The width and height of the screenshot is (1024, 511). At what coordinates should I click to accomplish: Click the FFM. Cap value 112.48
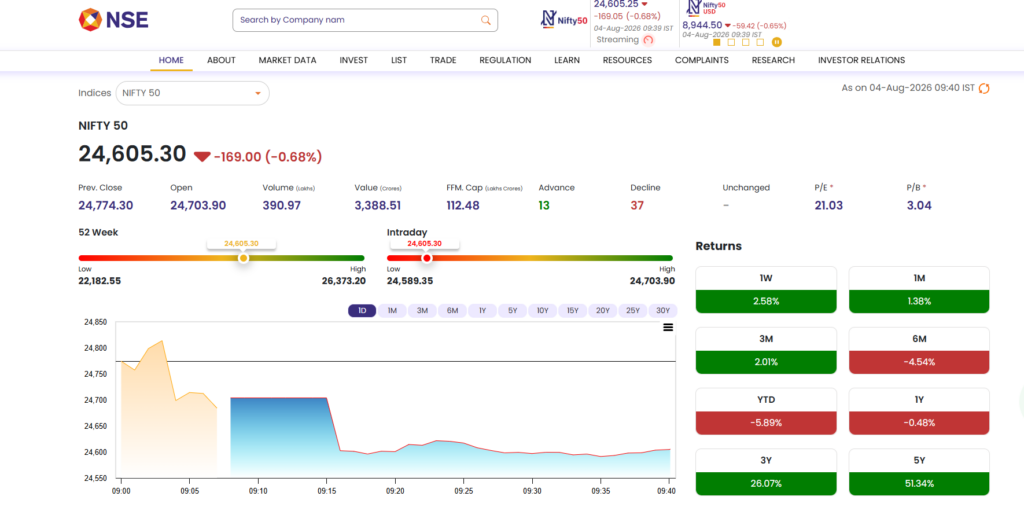[x=463, y=206]
